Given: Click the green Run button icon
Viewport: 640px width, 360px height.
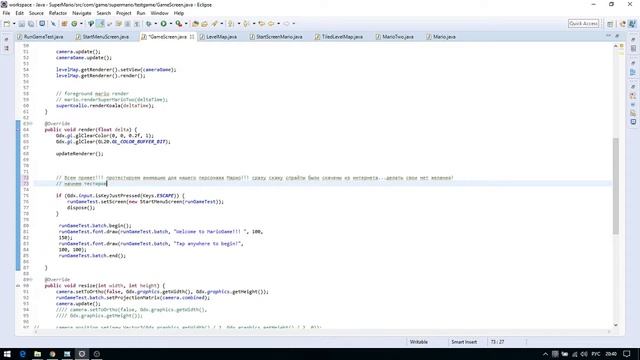Looking at the screenshot, I should coord(163,24).
